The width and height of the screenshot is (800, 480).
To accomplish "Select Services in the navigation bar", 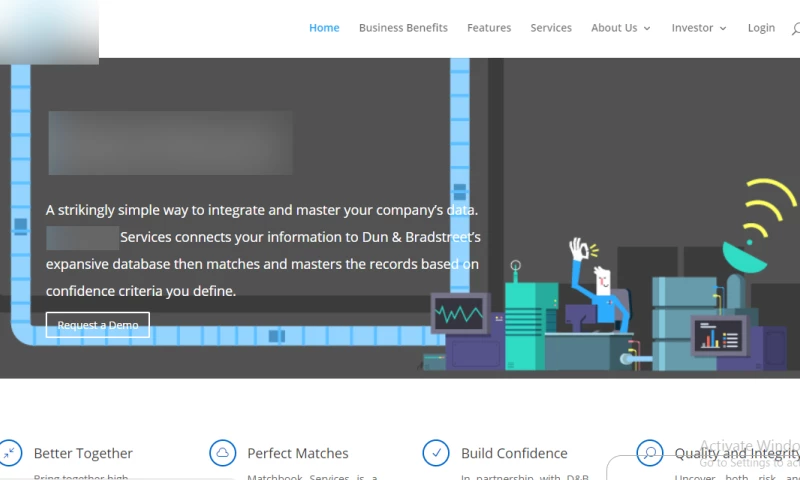I will click(551, 28).
